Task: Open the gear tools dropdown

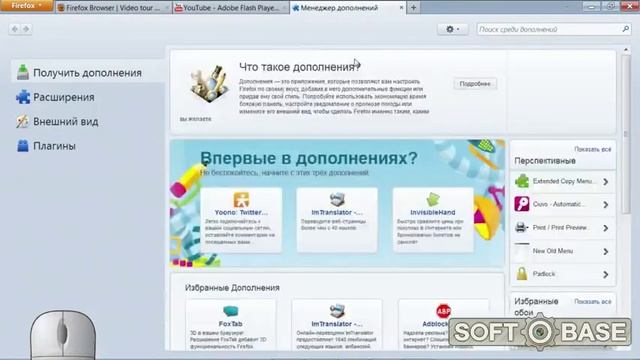Action: tap(452, 29)
